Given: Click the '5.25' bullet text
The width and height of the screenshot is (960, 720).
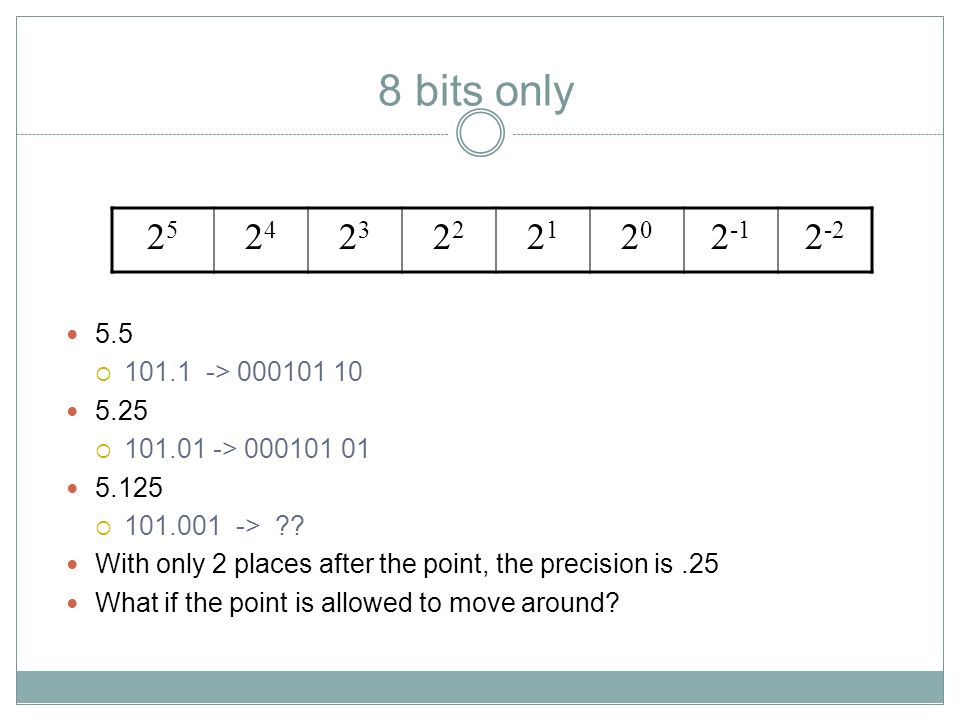Looking at the screenshot, I should (121, 411).
